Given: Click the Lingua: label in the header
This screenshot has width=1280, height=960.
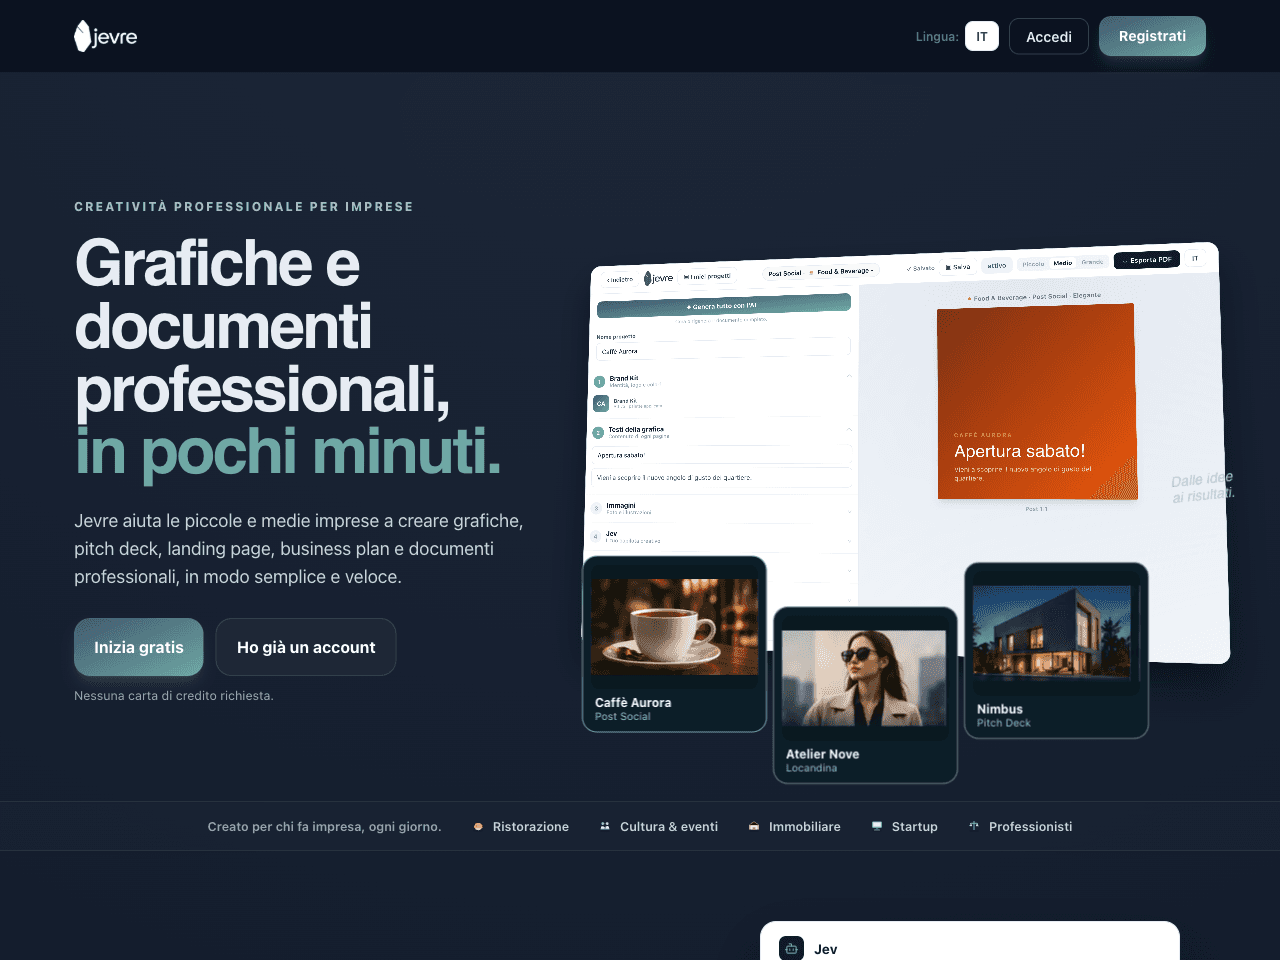Looking at the screenshot, I should (937, 37).
